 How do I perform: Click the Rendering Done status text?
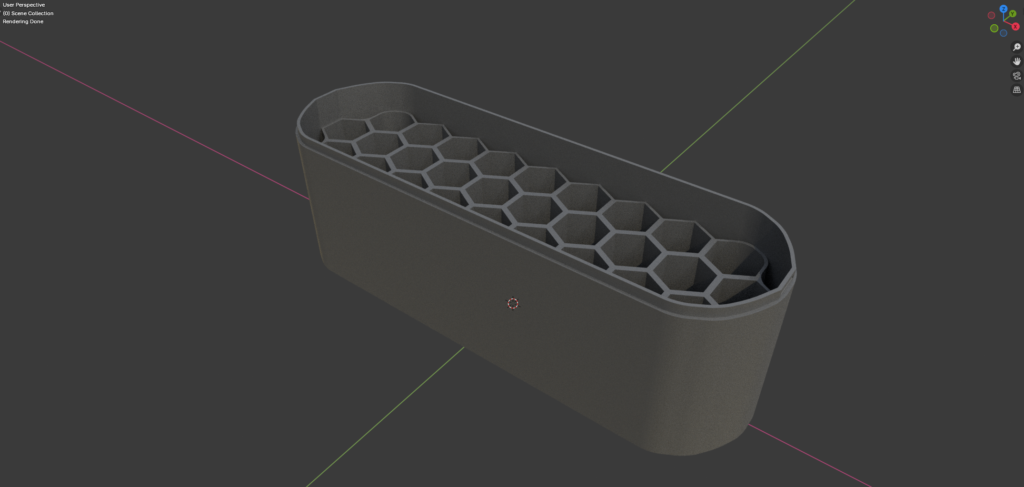click(x=24, y=21)
